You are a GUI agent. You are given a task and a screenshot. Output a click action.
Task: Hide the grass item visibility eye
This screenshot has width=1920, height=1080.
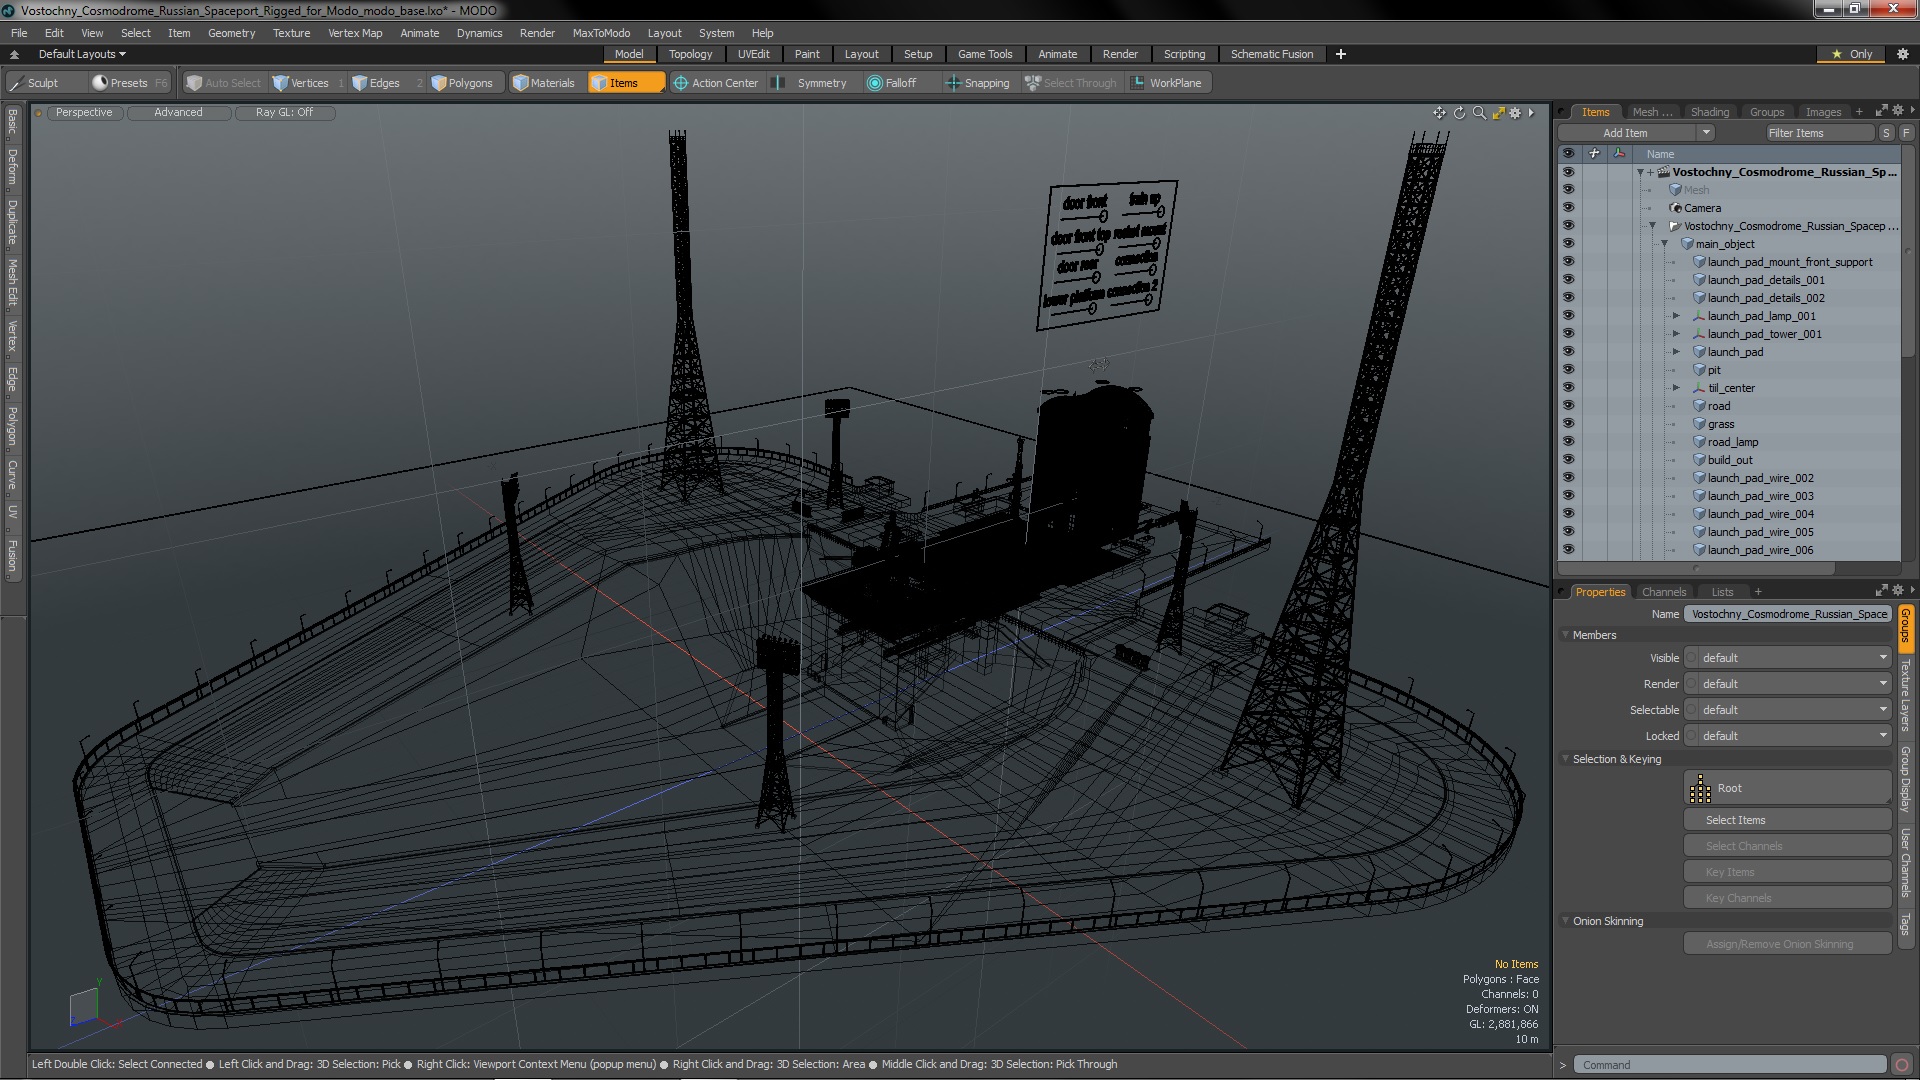pyautogui.click(x=1568, y=424)
